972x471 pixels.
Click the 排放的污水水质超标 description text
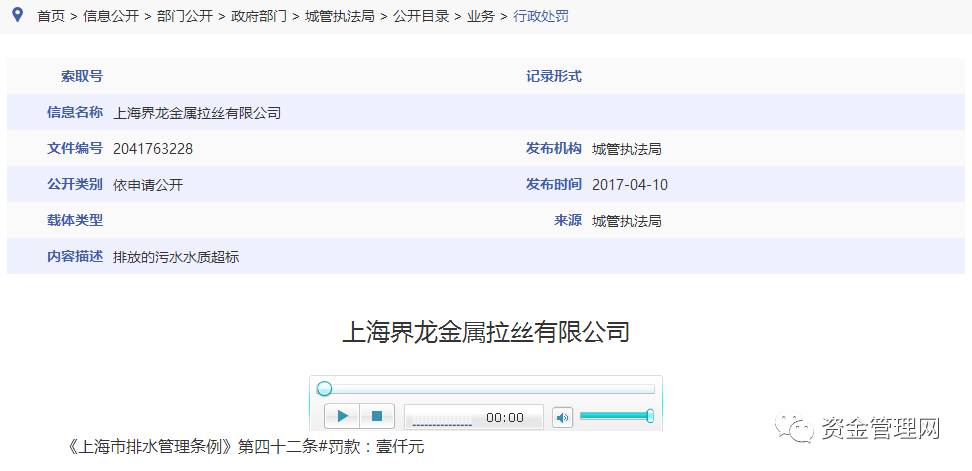[x=176, y=257]
